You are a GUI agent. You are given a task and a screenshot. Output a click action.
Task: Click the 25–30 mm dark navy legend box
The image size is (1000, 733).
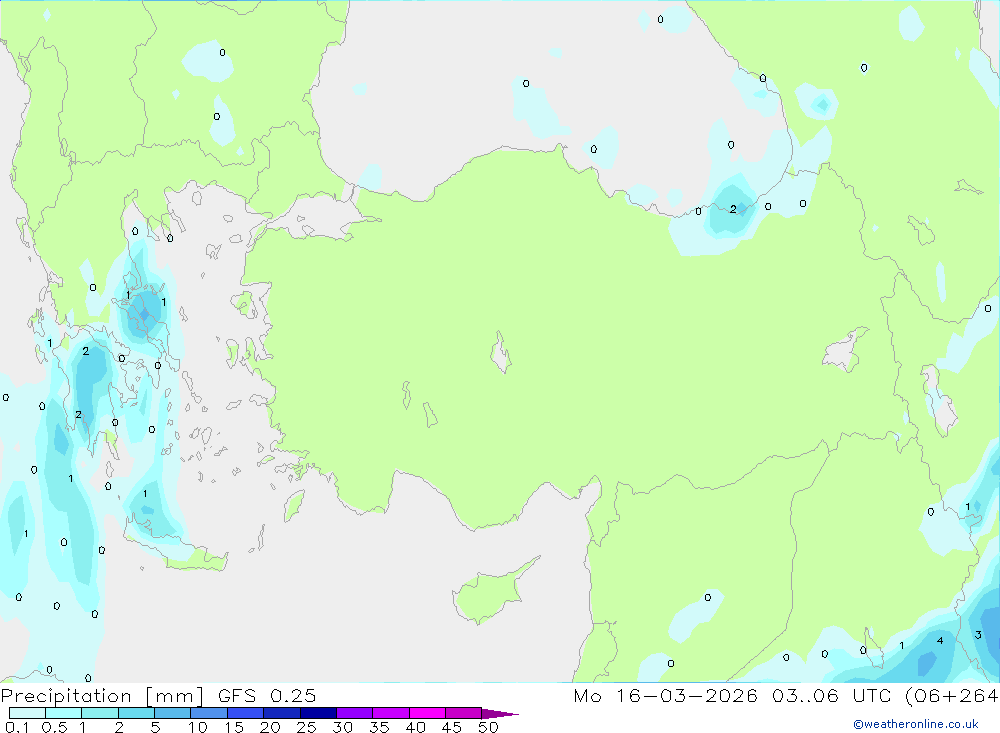click(x=318, y=713)
